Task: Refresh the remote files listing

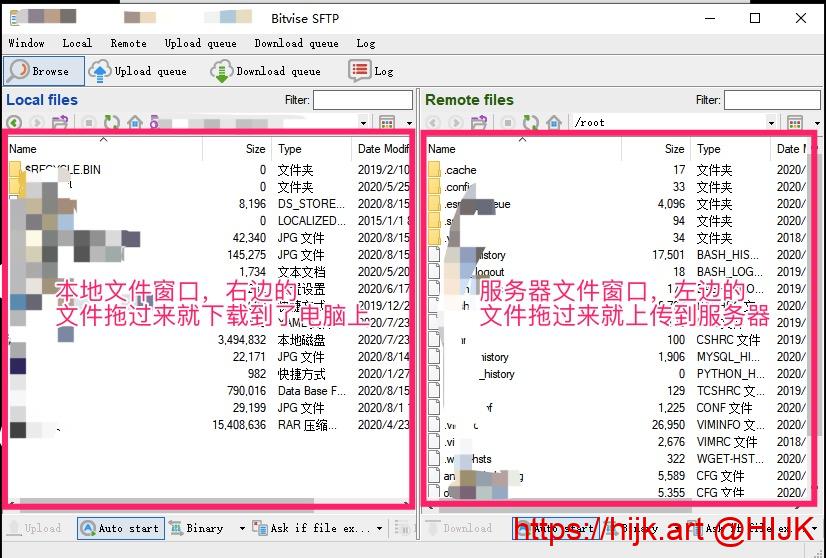Action: [x=531, y=123]
